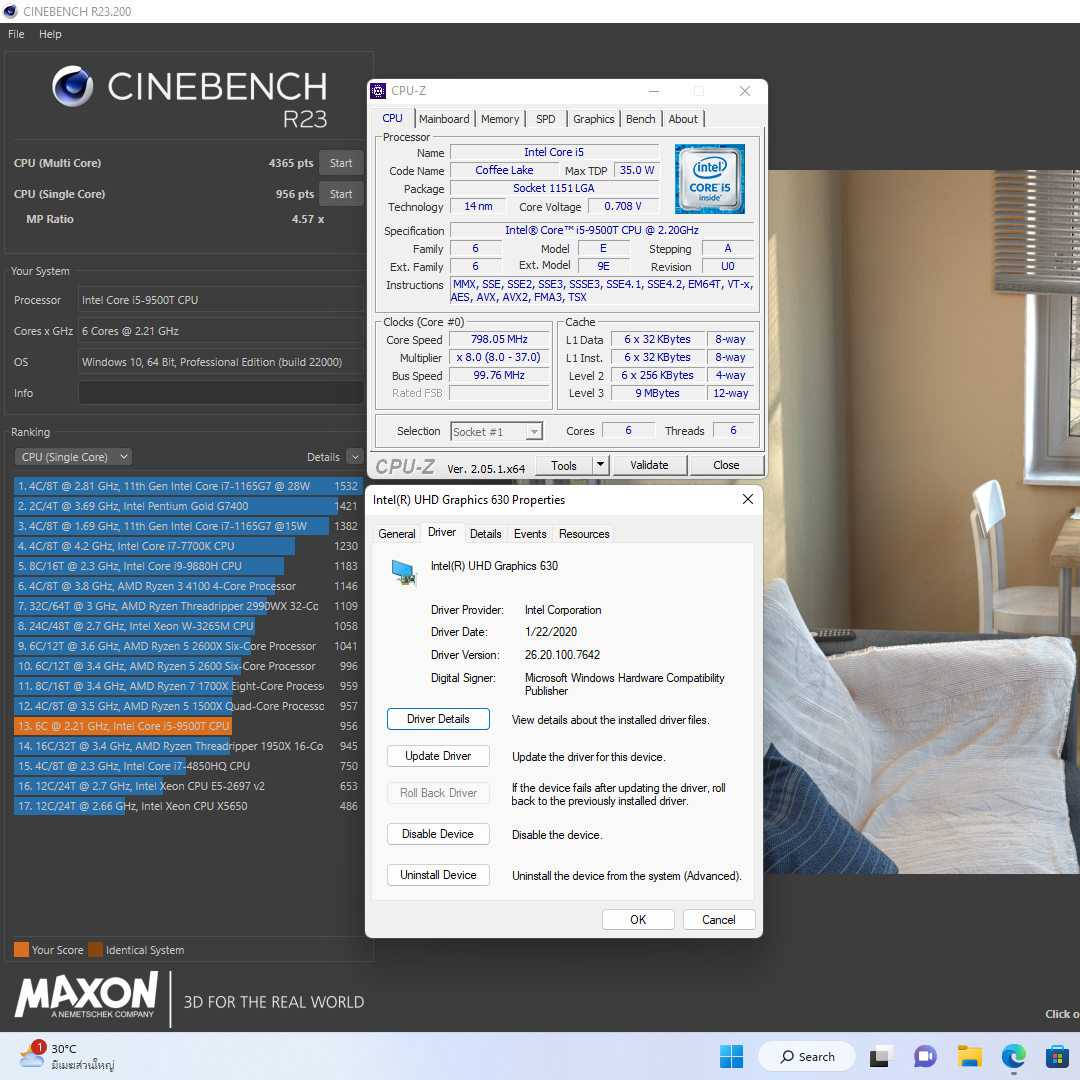This screenshot has height=1080, width=1080.
Task: Start the CPU (Multi Core) benchmark
Action: click(x=341, y=163)
